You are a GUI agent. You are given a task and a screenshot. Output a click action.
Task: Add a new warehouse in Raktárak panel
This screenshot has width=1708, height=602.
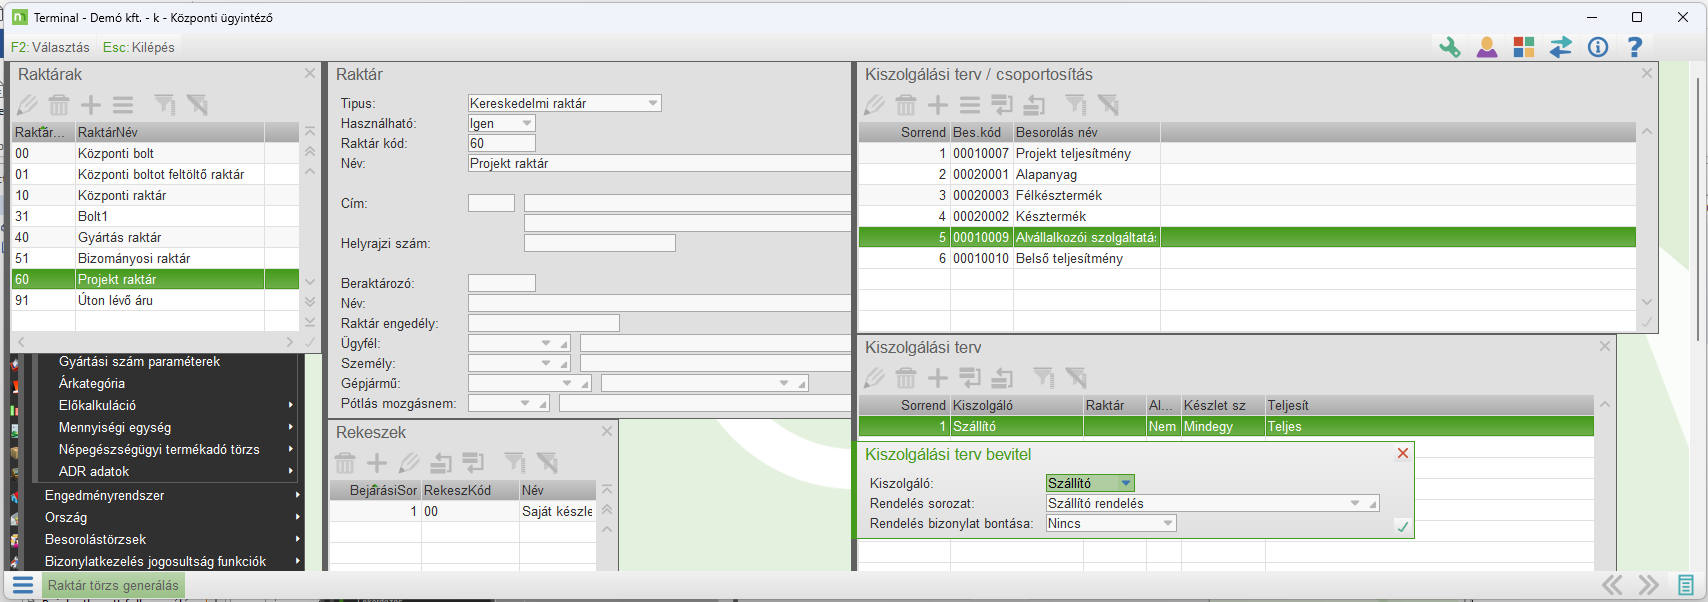[x=91, y=105]
